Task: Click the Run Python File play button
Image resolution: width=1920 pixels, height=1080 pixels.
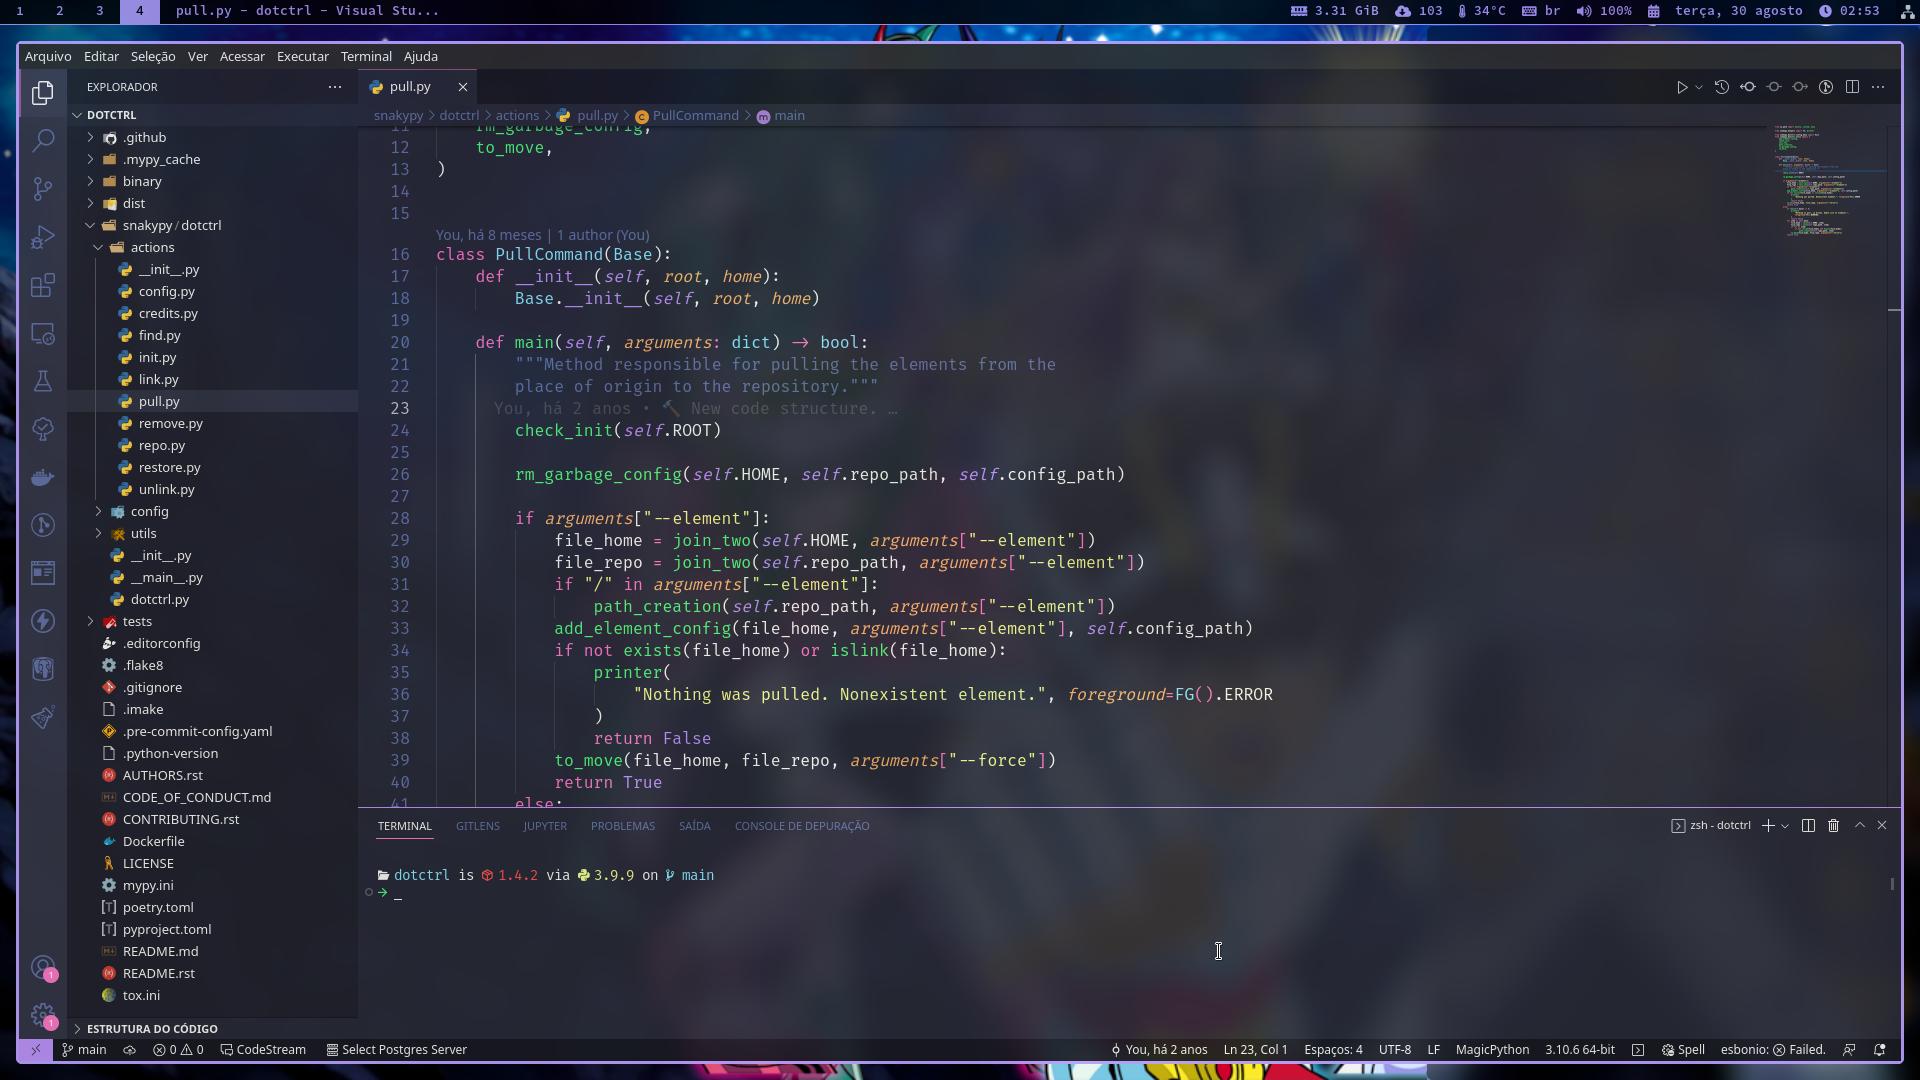Action: coord(1681,87)
